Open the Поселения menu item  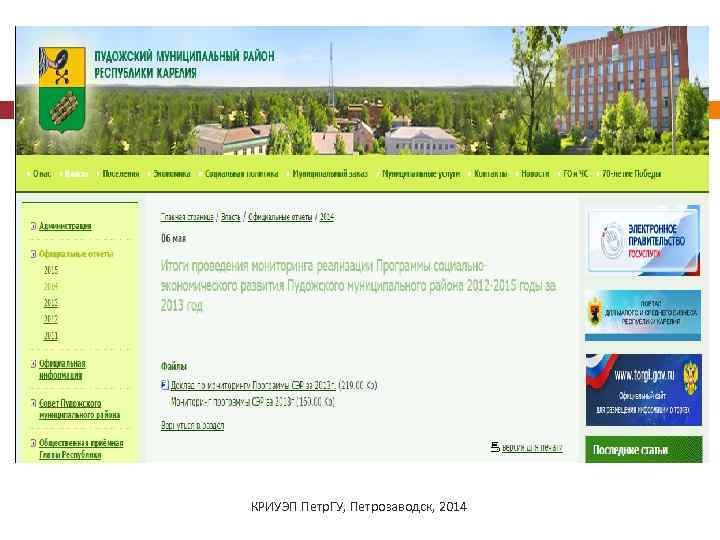click(x=121, y=174)
